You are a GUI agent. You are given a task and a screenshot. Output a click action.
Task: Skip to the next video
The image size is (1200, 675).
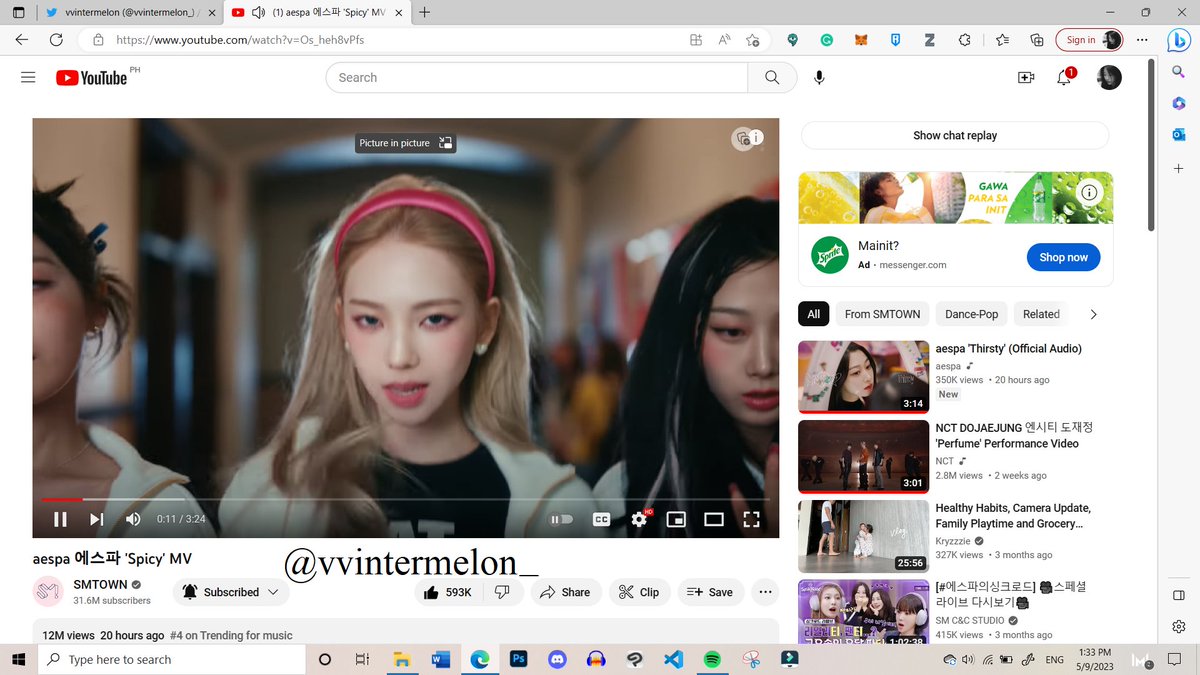pos(96,519)
